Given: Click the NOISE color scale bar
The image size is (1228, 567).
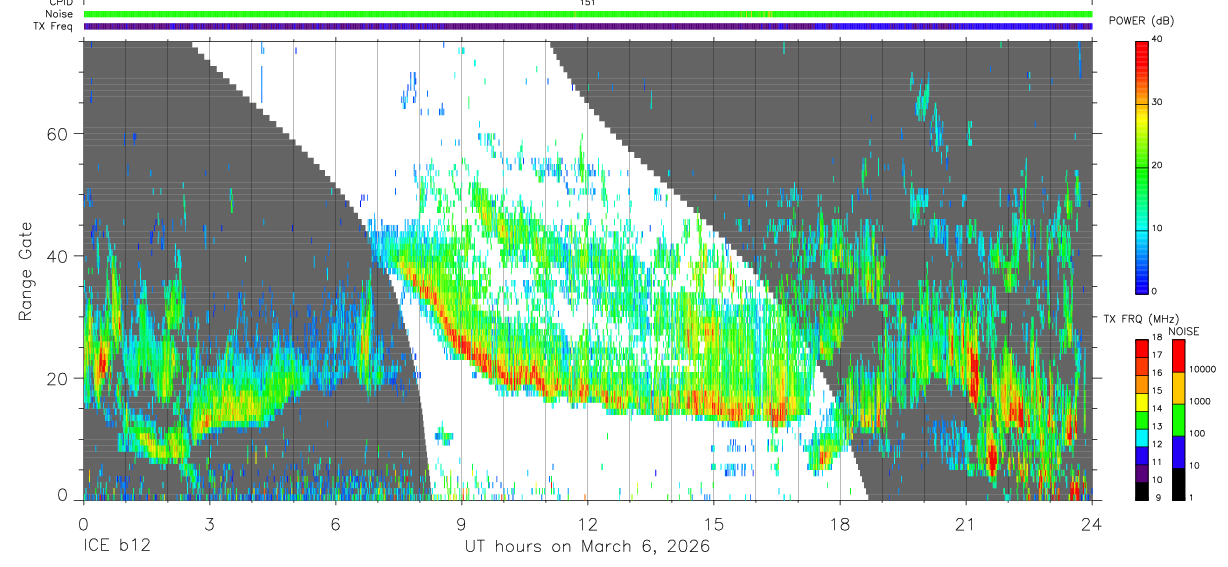Looking at the screenshot, I should [x=1179, y=420].
